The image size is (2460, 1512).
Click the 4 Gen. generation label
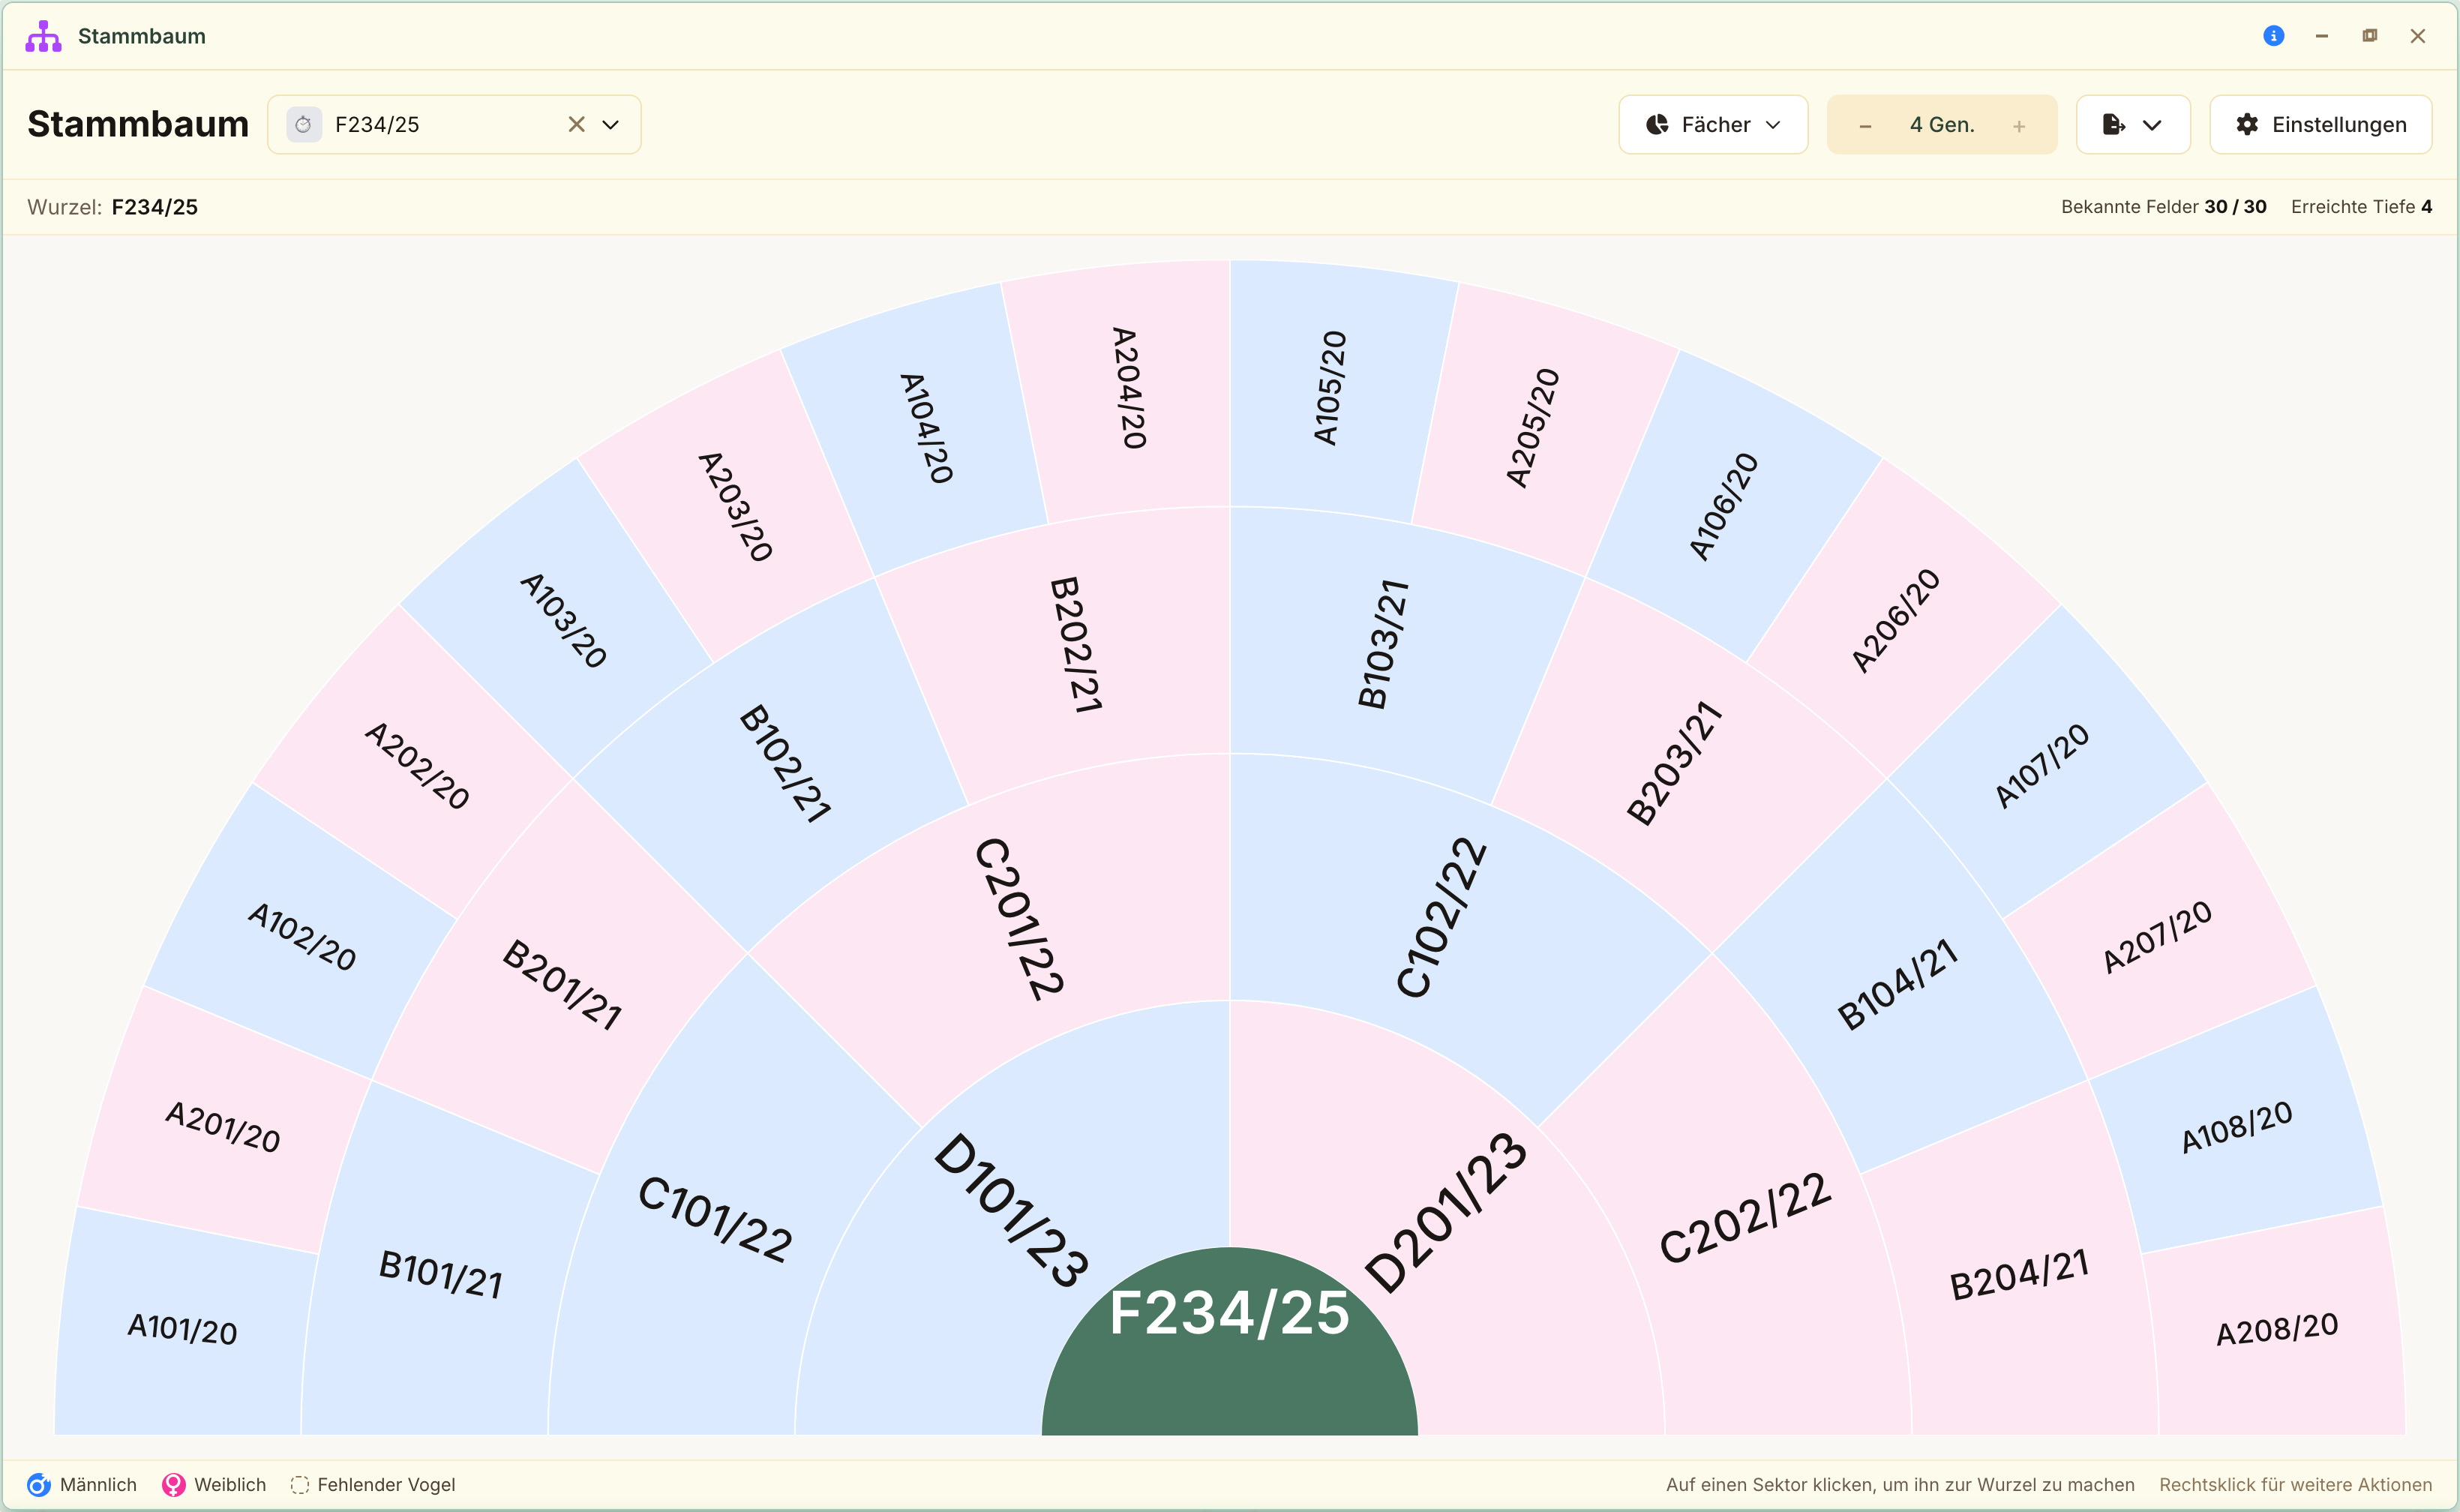1941,125
